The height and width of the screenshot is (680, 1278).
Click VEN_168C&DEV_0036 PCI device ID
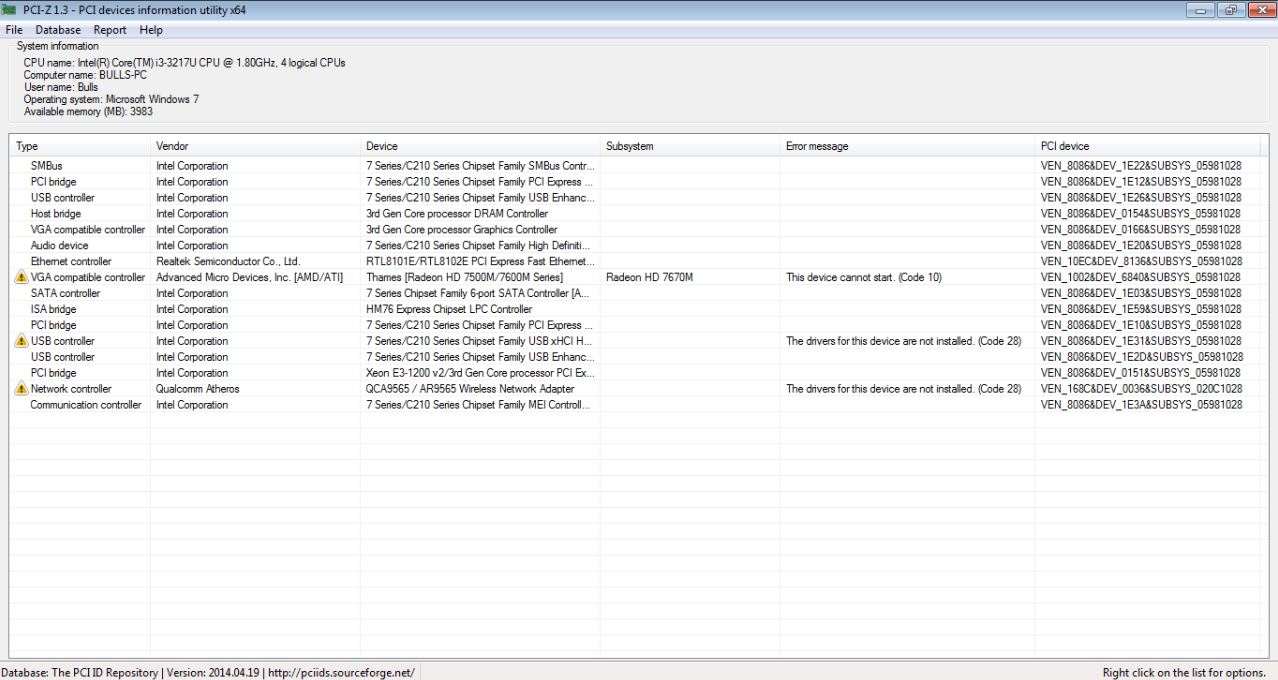(1141, 389)
